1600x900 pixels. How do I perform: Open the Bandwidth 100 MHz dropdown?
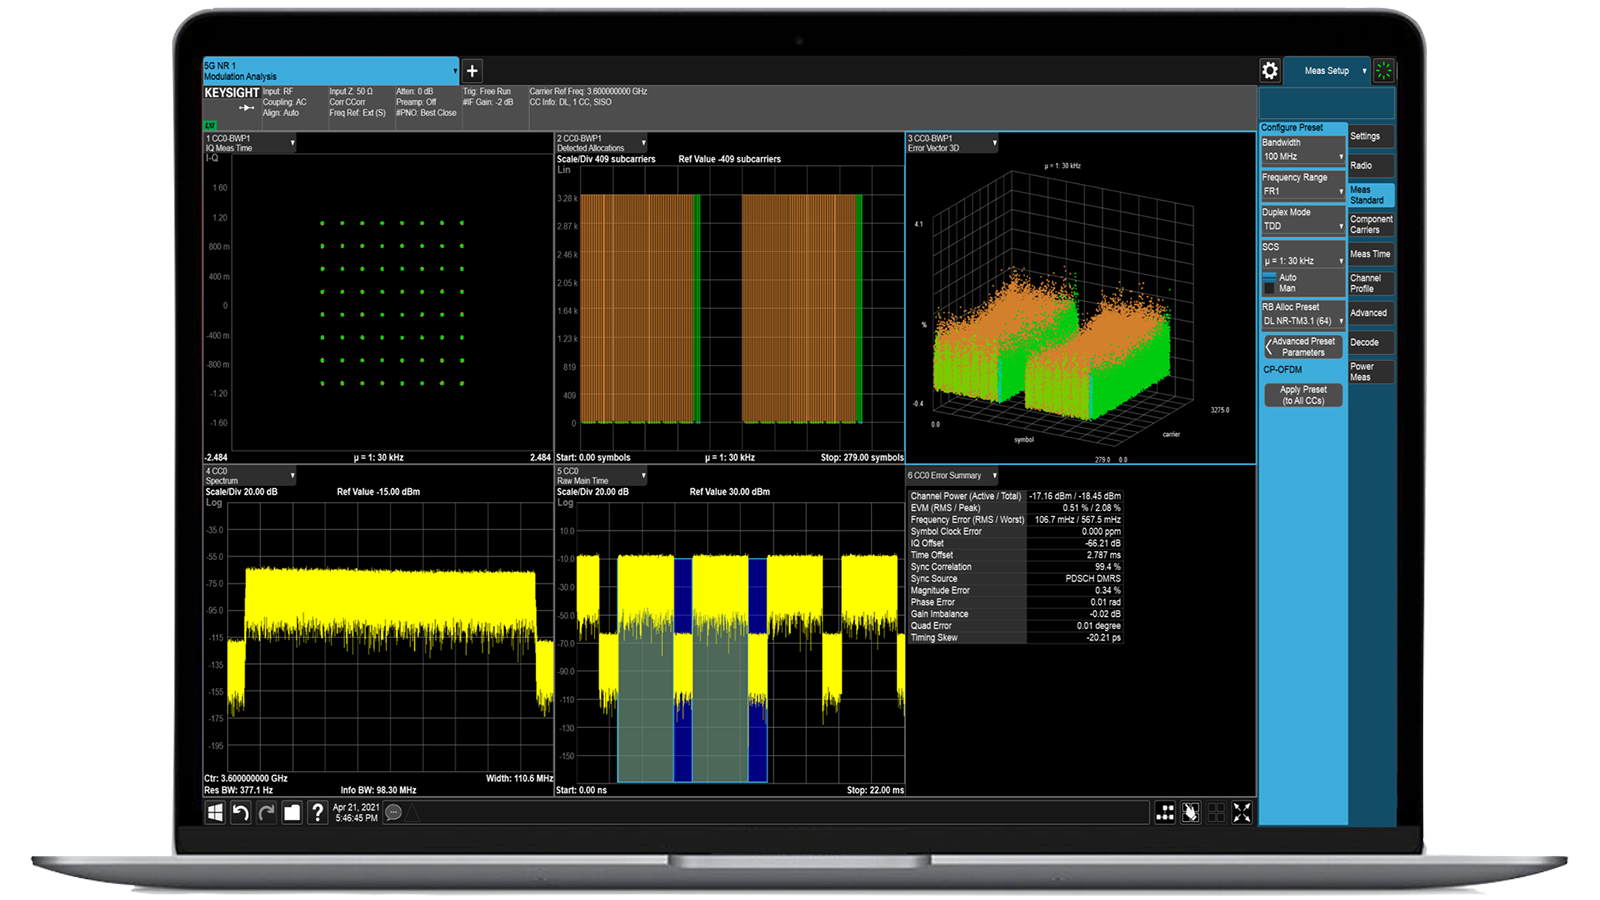point(1302,157)
